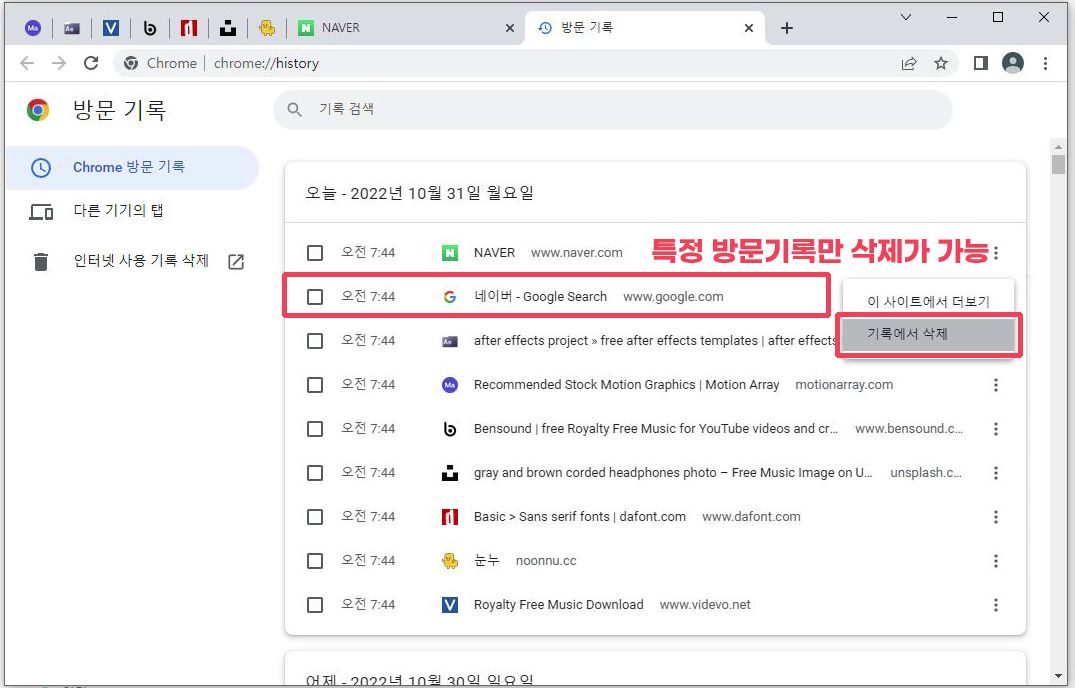Open the tab search chevron
Image resolution: width=1075 pixels, height=688 pixels.
tap(906, 17)
